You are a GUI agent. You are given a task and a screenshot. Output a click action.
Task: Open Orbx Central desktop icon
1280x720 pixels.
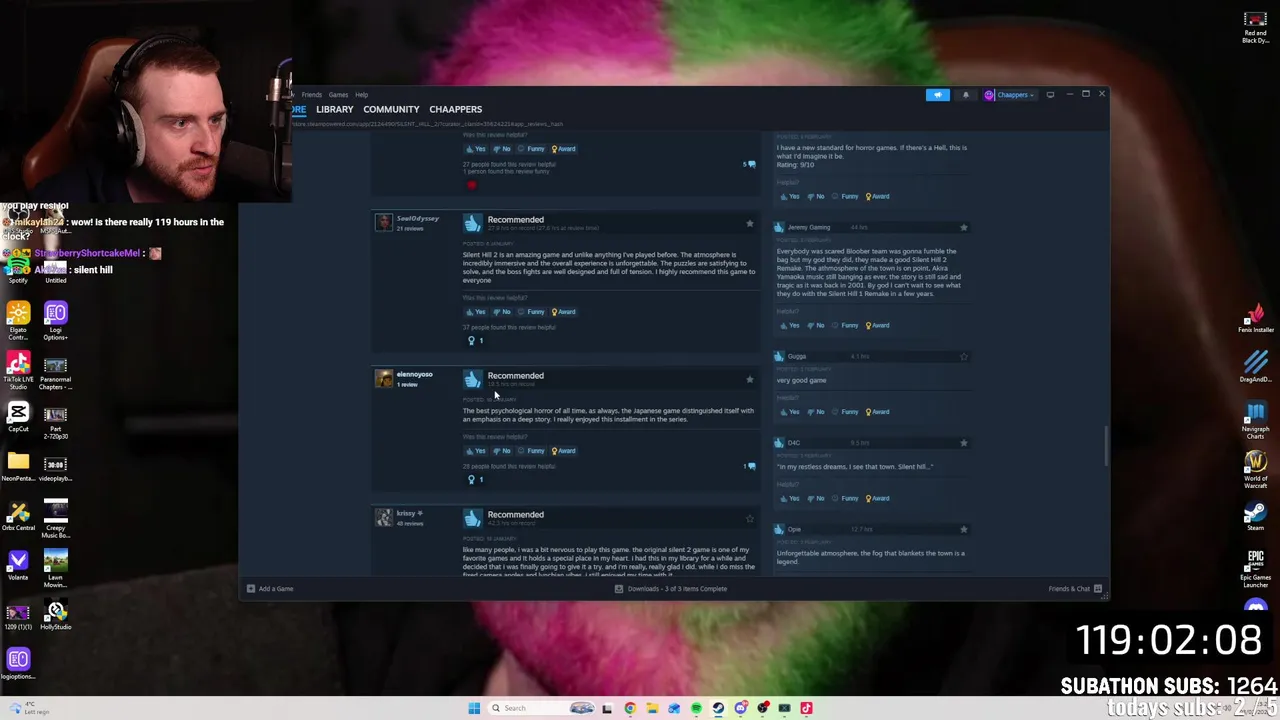pos(18,518)
